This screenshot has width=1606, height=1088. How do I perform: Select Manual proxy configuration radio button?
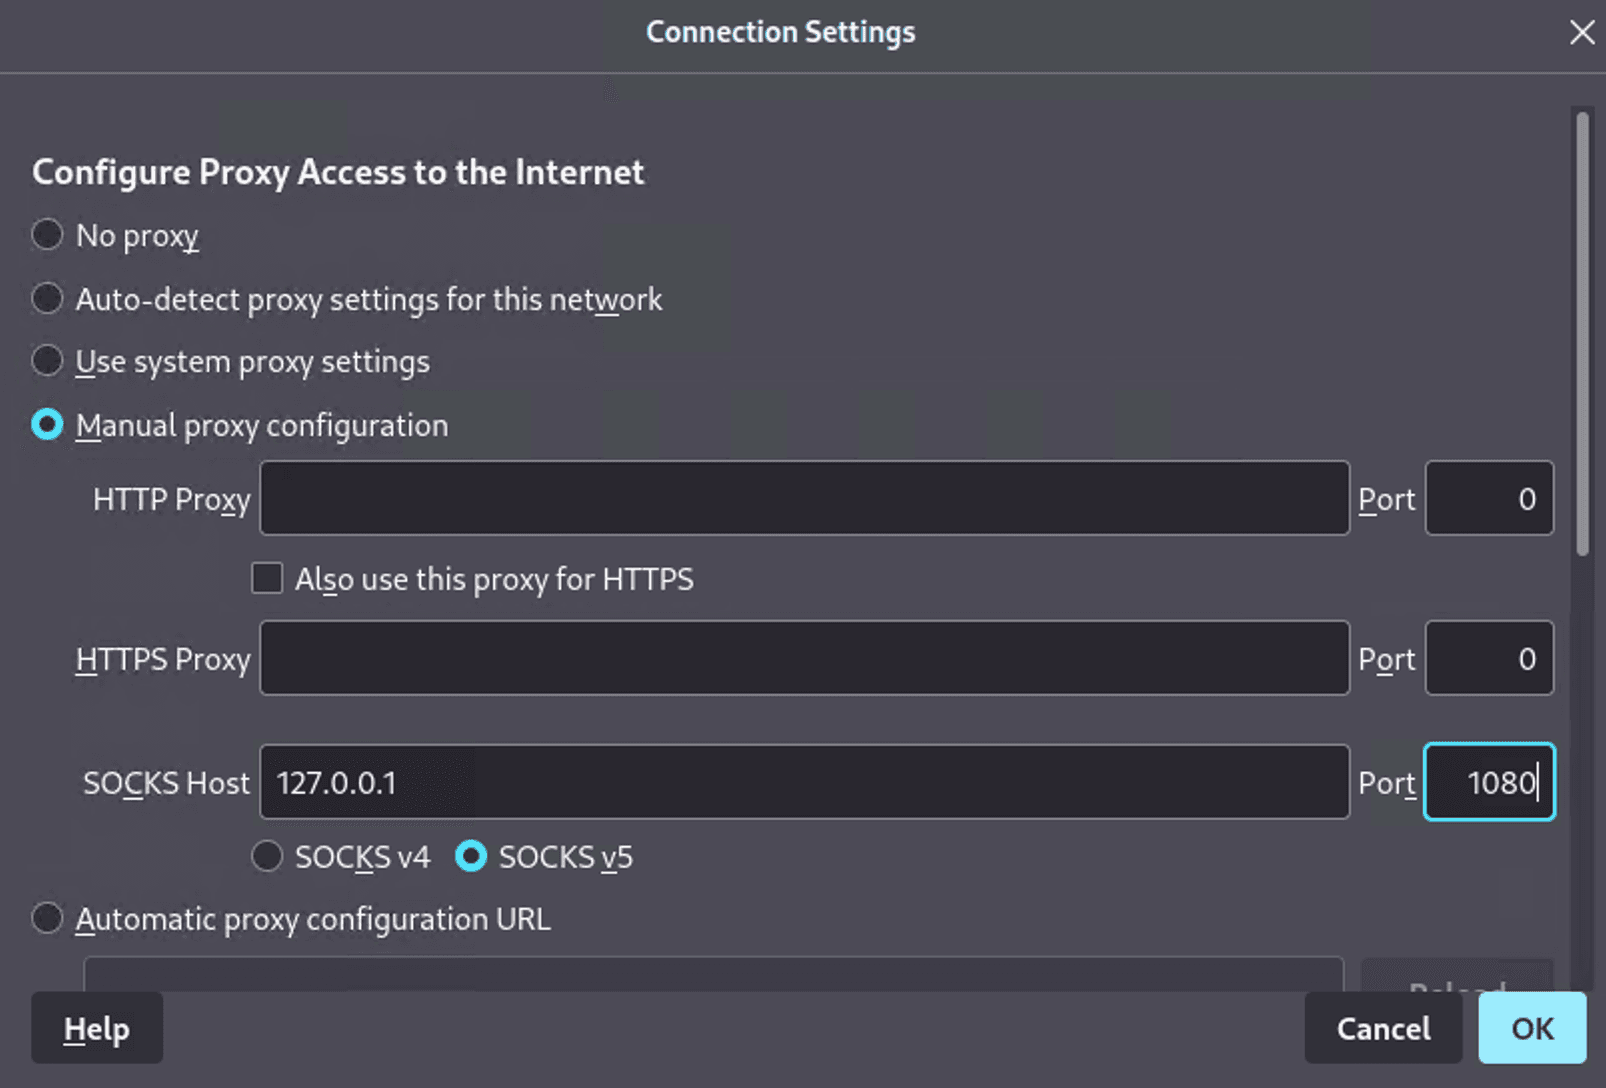coord(47,424)
